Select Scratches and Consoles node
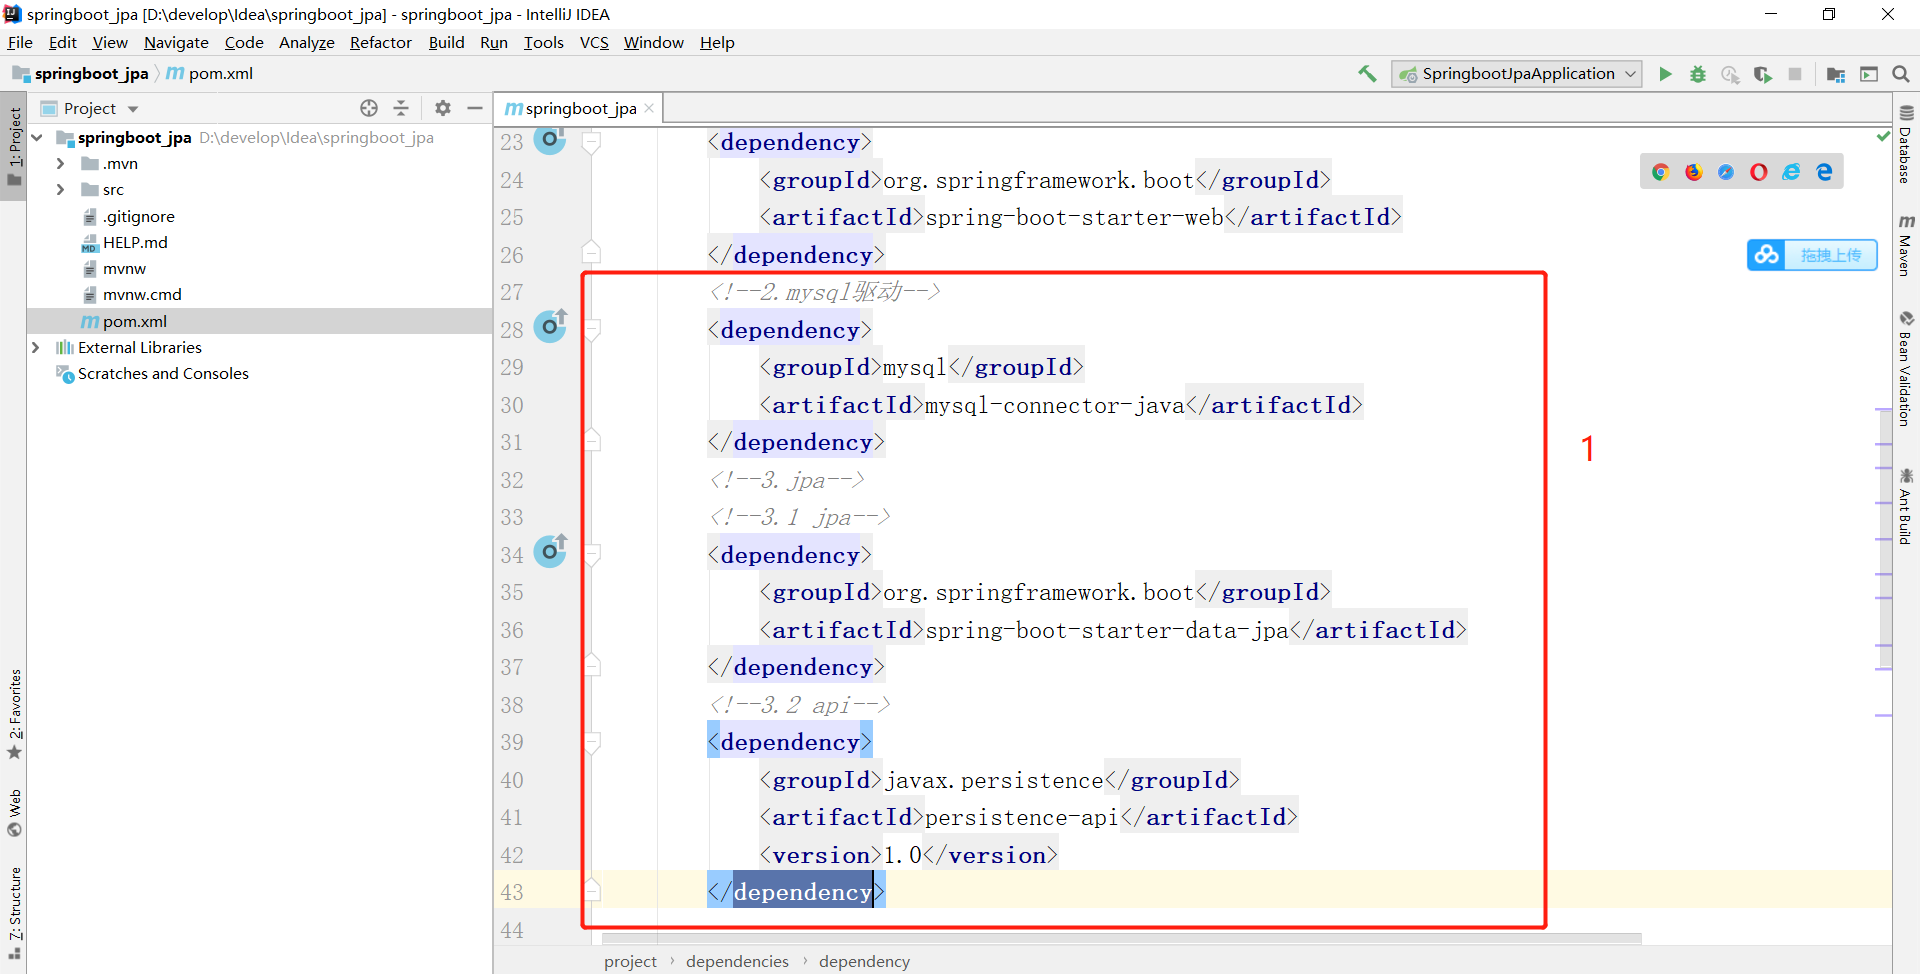1920x974 pixels. (260, 373)
